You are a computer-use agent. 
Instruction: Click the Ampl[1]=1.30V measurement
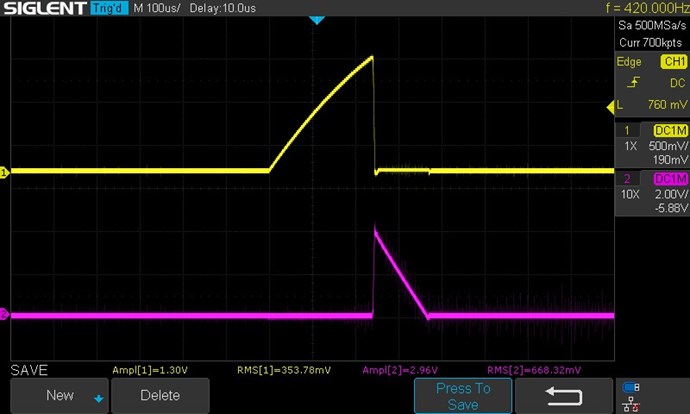pyautogui.click(x=150, y=370)
